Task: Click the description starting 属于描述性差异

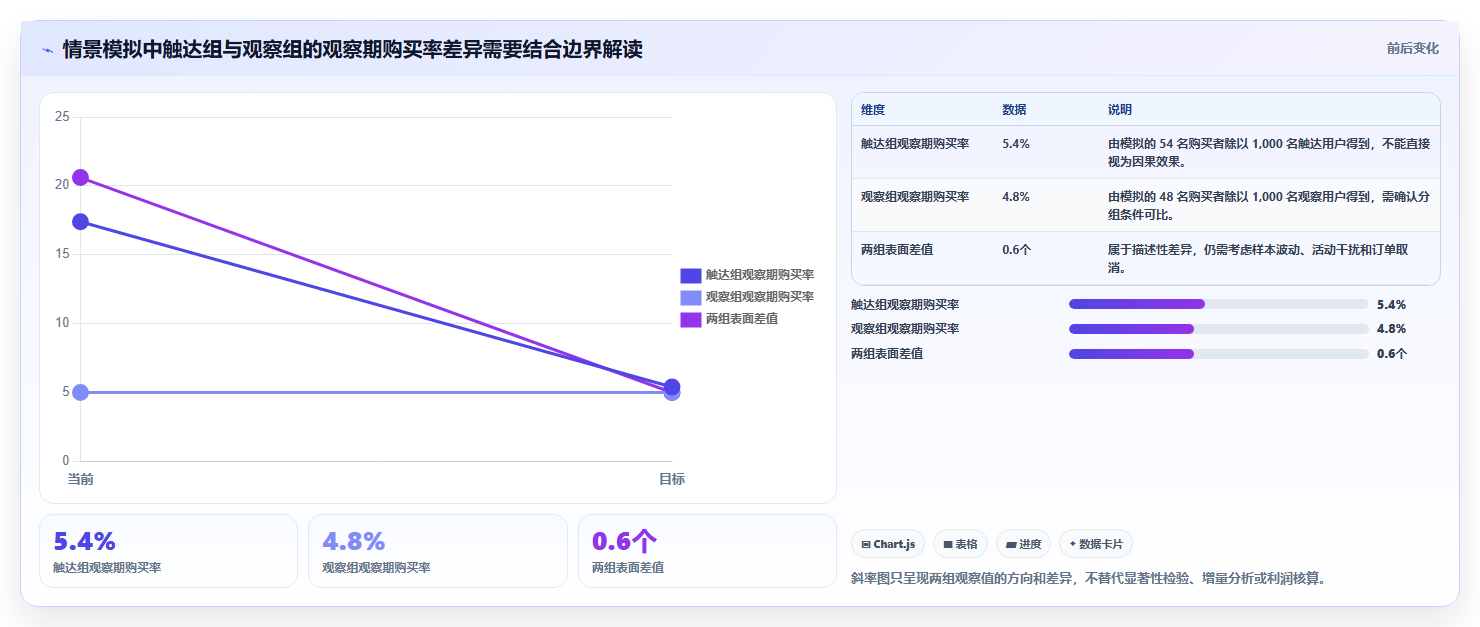Action: (1259, 258)
